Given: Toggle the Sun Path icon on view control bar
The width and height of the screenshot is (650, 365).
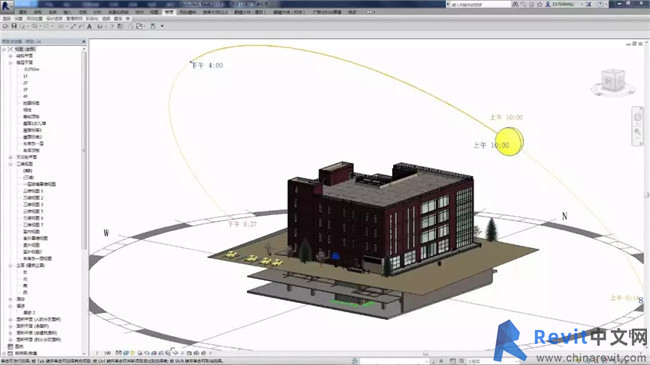Looking at the screenshot, I should 133,353.
